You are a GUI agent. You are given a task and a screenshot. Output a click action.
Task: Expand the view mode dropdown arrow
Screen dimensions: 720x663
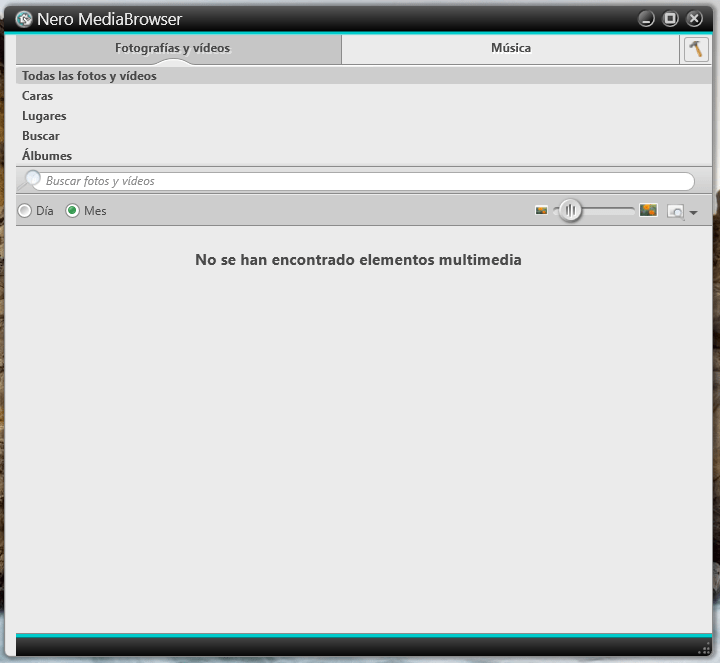[x=693, y=213]
